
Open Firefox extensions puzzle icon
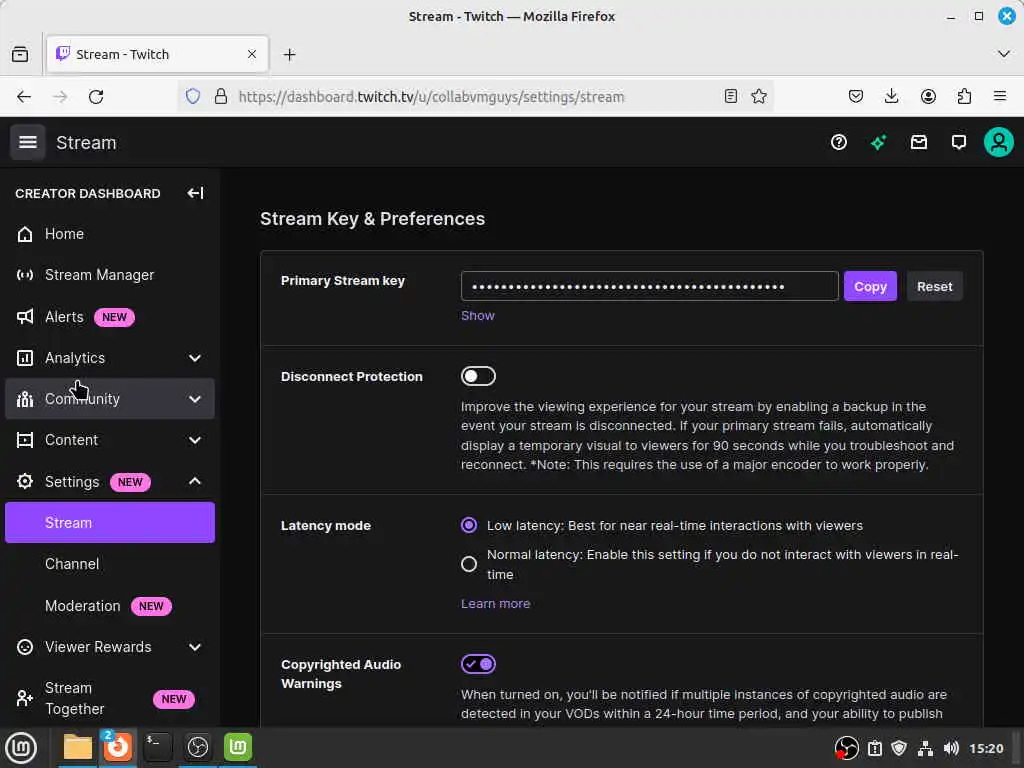[x=964, y=97]
